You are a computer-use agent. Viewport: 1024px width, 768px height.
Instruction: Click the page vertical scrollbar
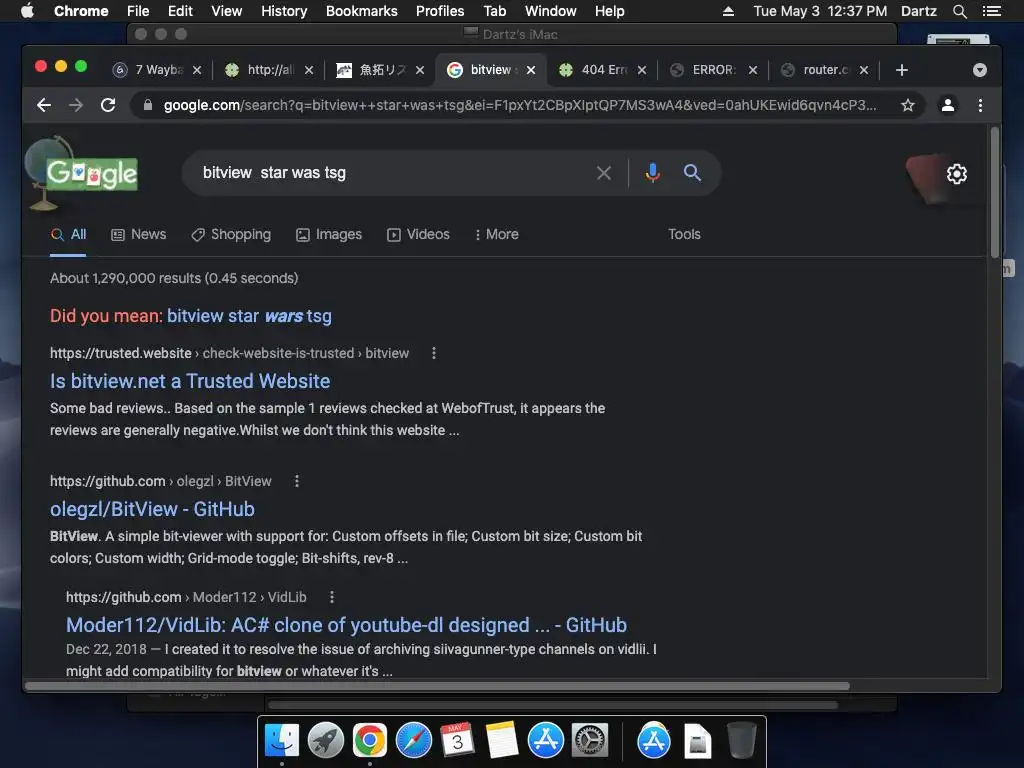(994, 193)
